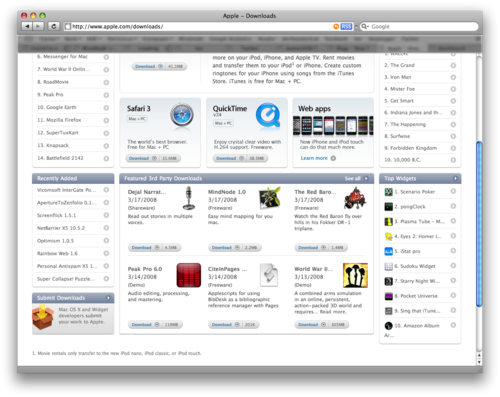Click the MindNode 1.0 app icon
This screenshot has height=397, width=500.
click(x=269, y=198)
